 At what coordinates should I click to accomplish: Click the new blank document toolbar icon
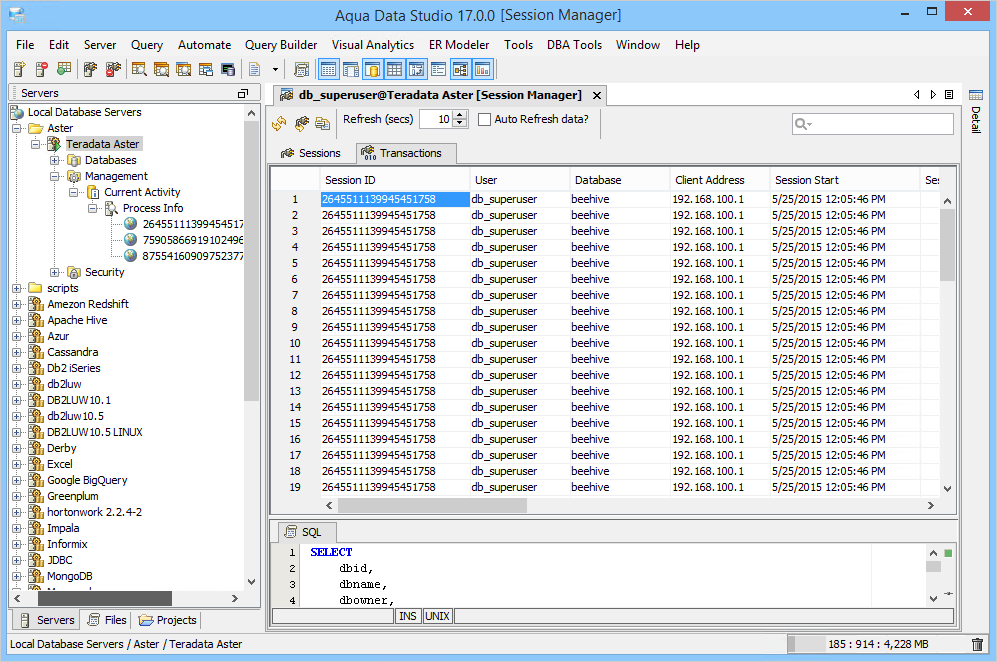(254, 69)
